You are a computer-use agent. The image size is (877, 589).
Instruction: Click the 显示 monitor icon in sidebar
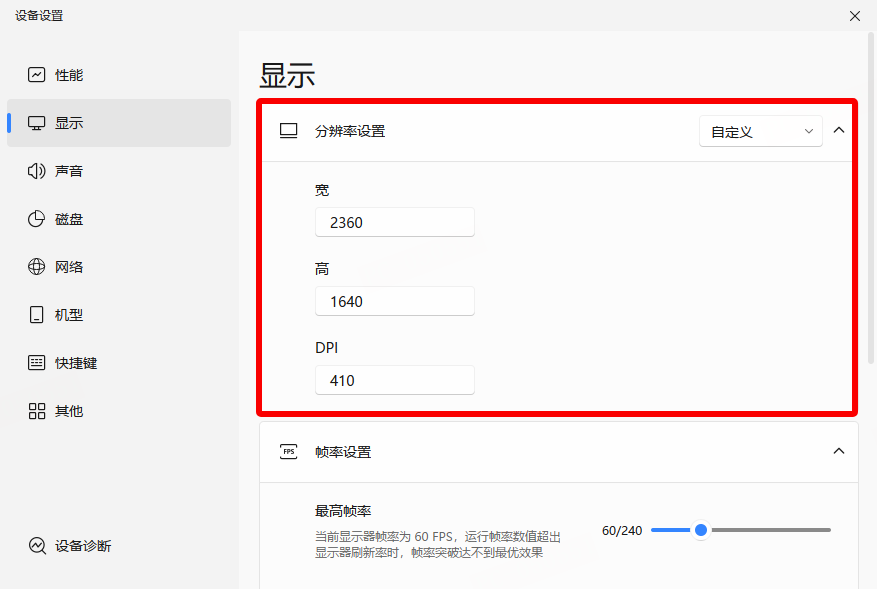click(37, 123)
